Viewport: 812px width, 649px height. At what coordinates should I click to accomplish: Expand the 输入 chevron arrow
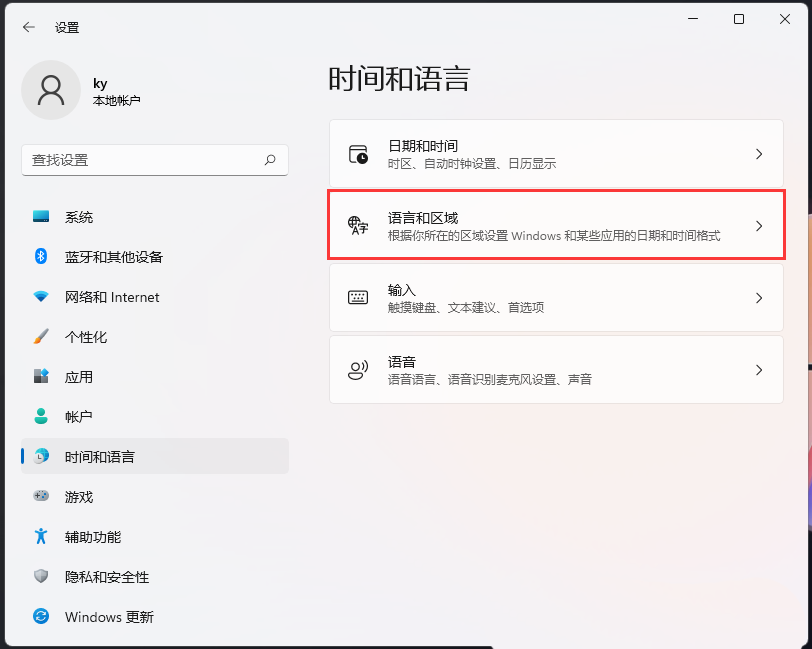point(759,298)
